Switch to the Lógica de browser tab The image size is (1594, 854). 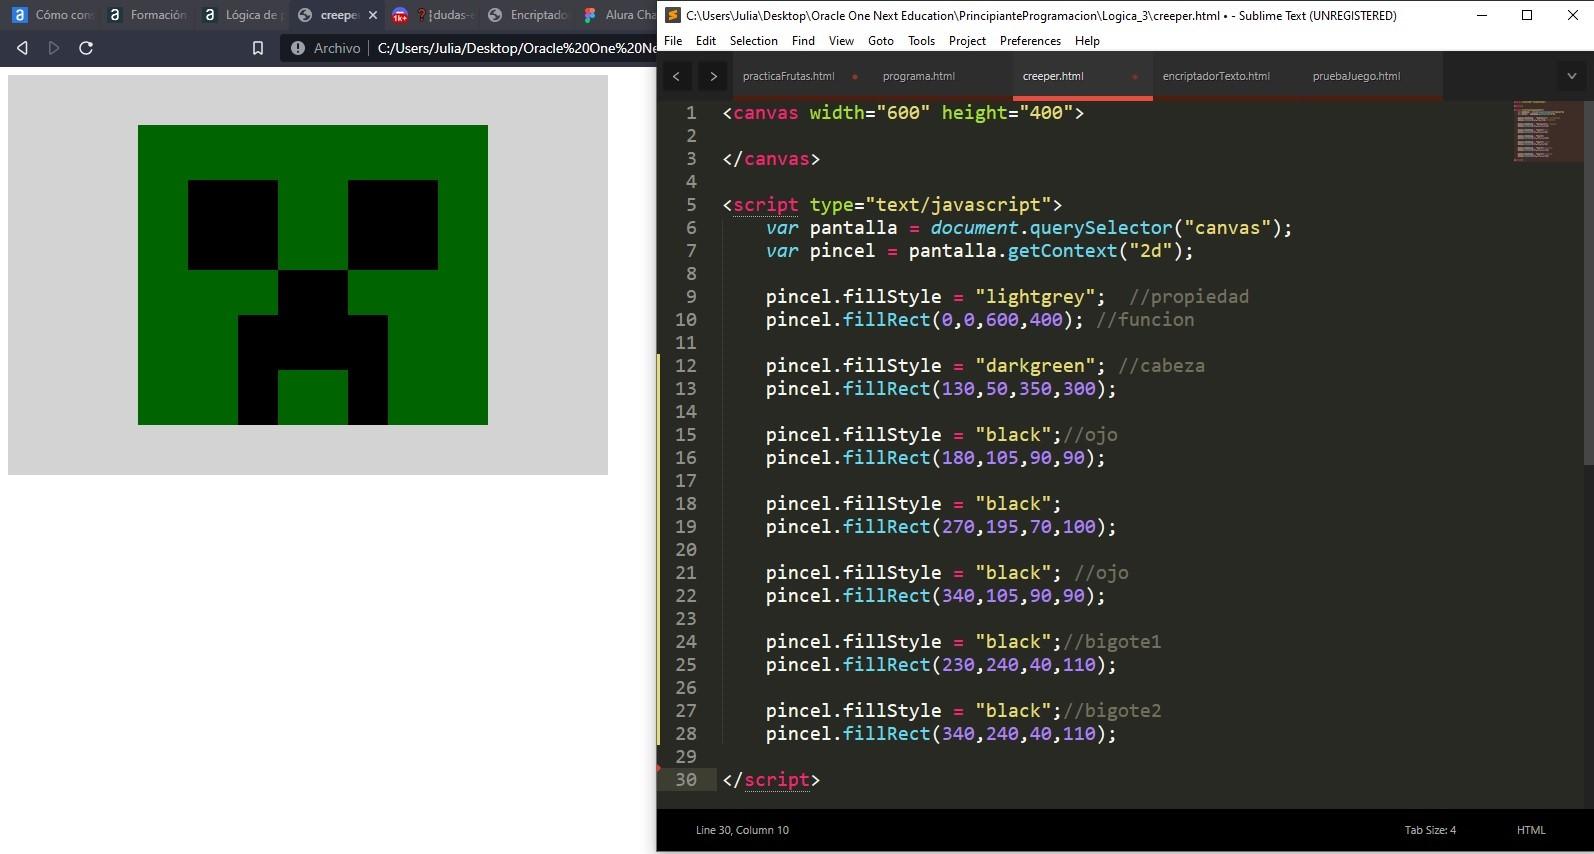242,15
